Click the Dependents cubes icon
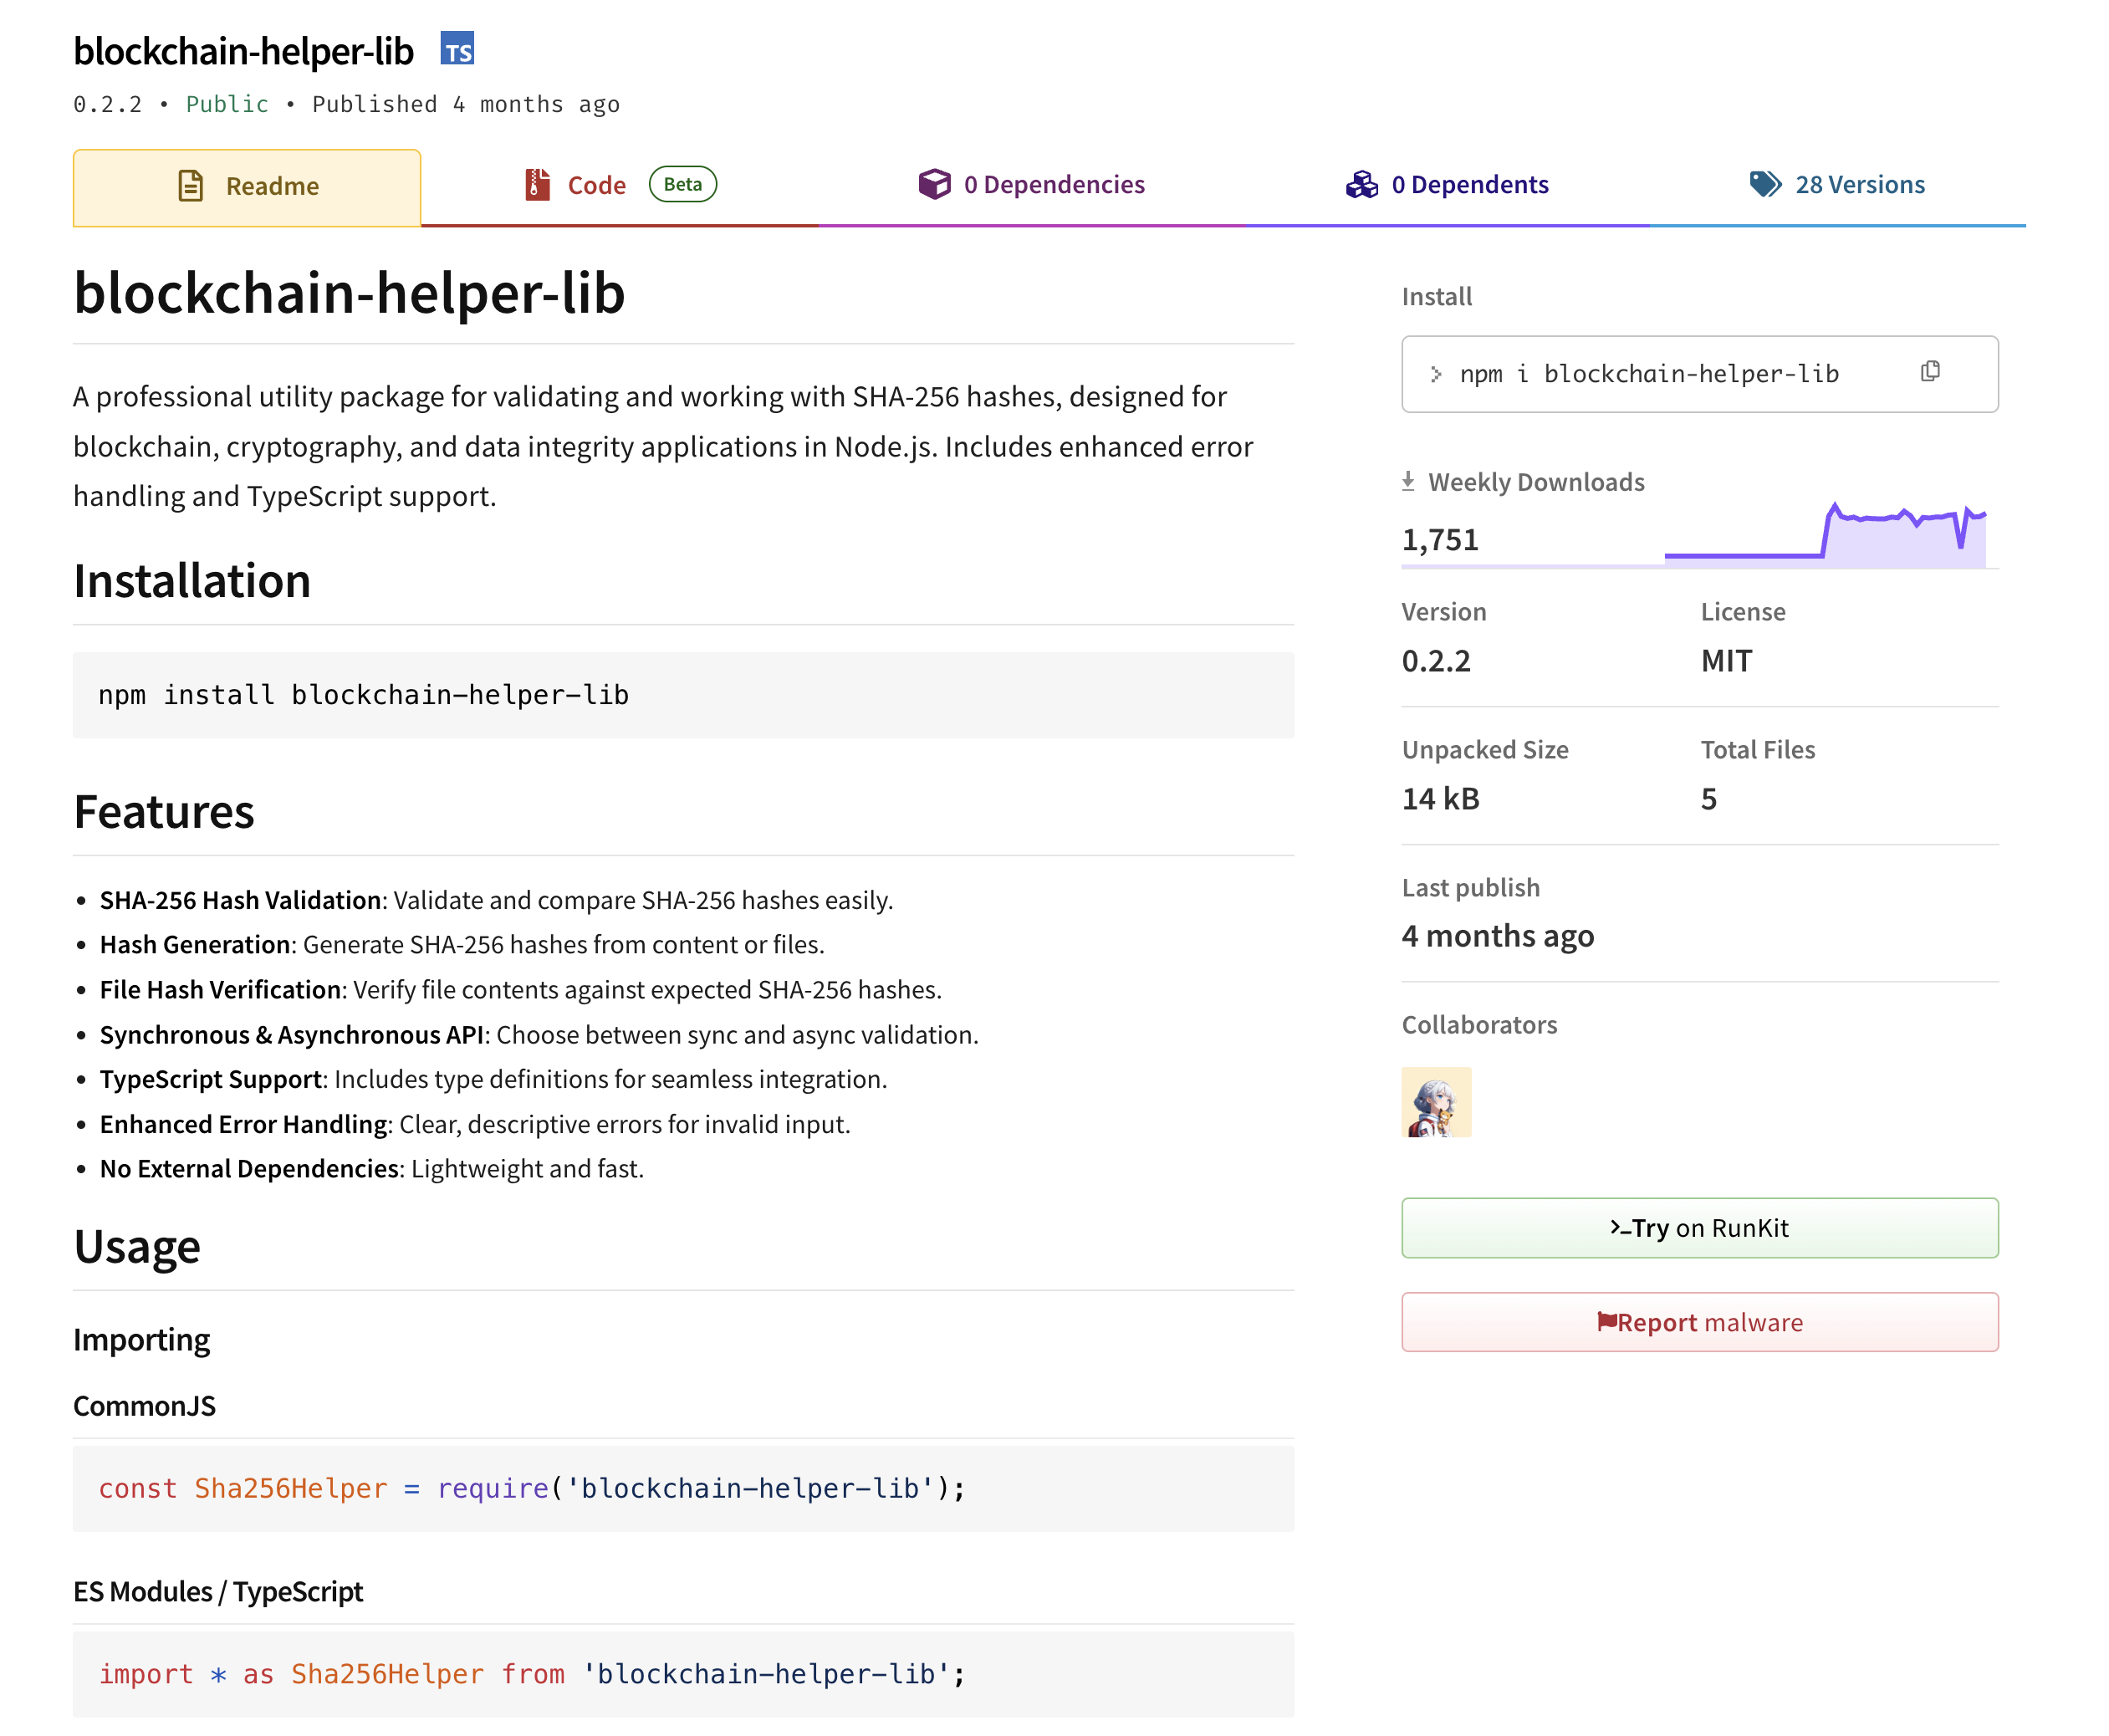The height and width of the screenshot is (1736, 2109). pos(1361,185)
